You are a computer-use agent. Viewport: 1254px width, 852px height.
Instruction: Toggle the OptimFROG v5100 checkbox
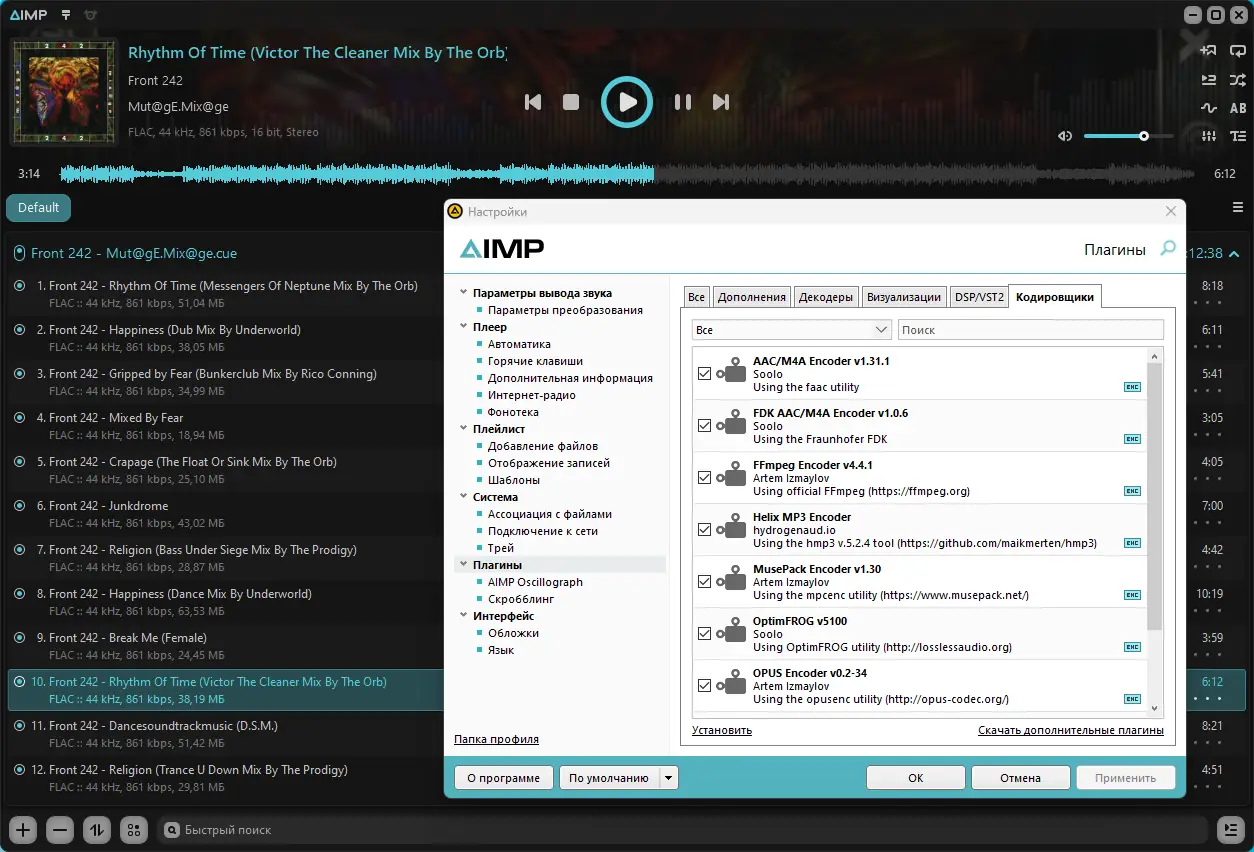[704, 633]
